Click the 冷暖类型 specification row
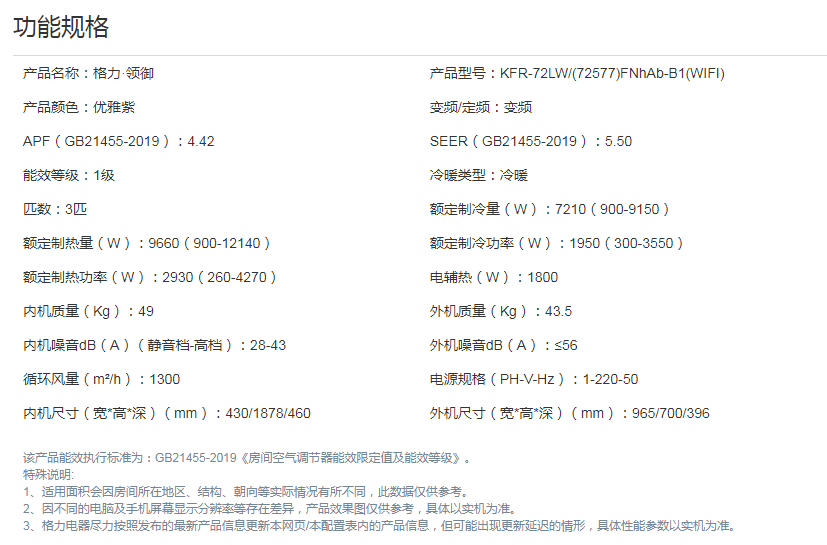Viewport: 827px width, 545px height. 478,175
